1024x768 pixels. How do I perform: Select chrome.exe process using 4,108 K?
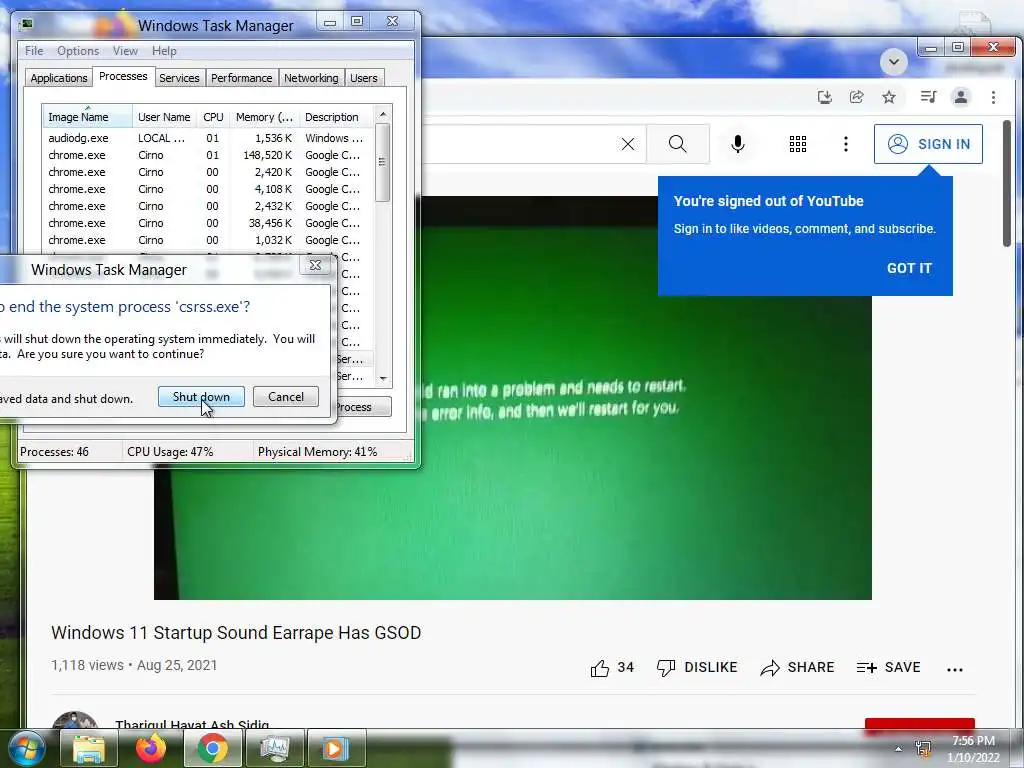(208, 189)
